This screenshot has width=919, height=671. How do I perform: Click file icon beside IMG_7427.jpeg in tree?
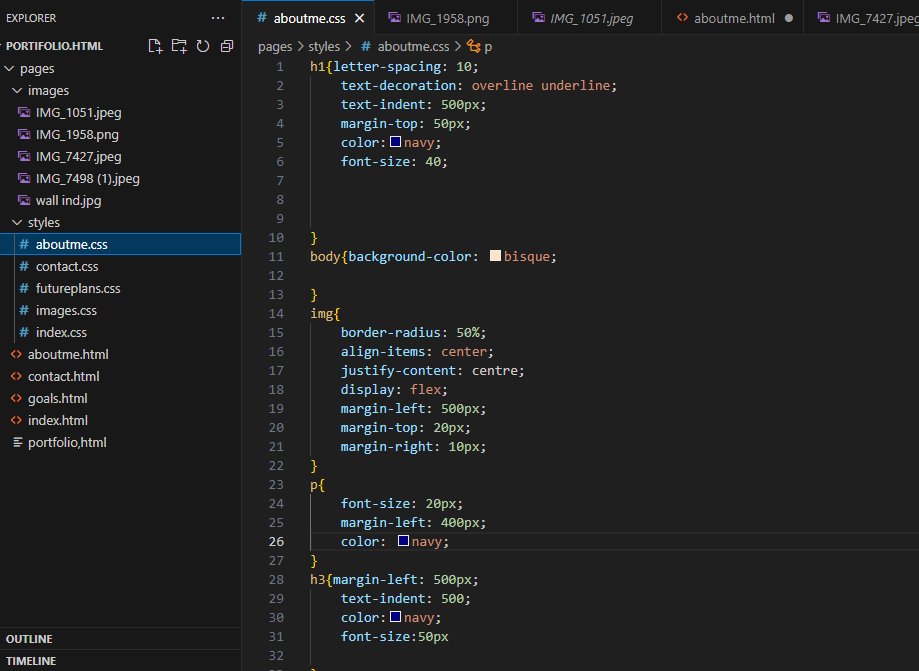24,156
